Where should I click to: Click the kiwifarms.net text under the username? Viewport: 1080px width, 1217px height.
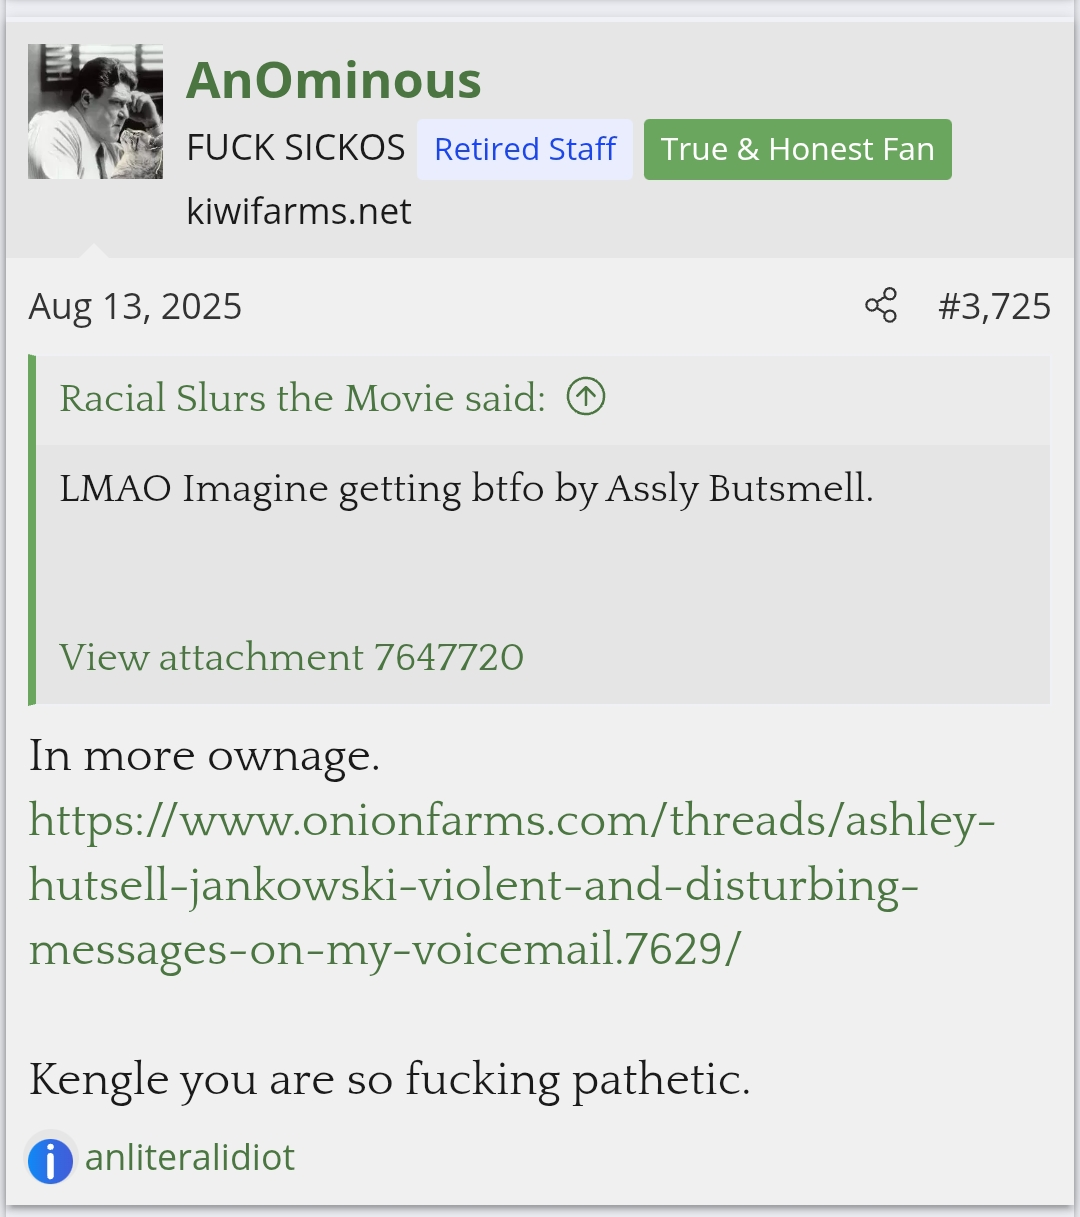click(299, 211)
